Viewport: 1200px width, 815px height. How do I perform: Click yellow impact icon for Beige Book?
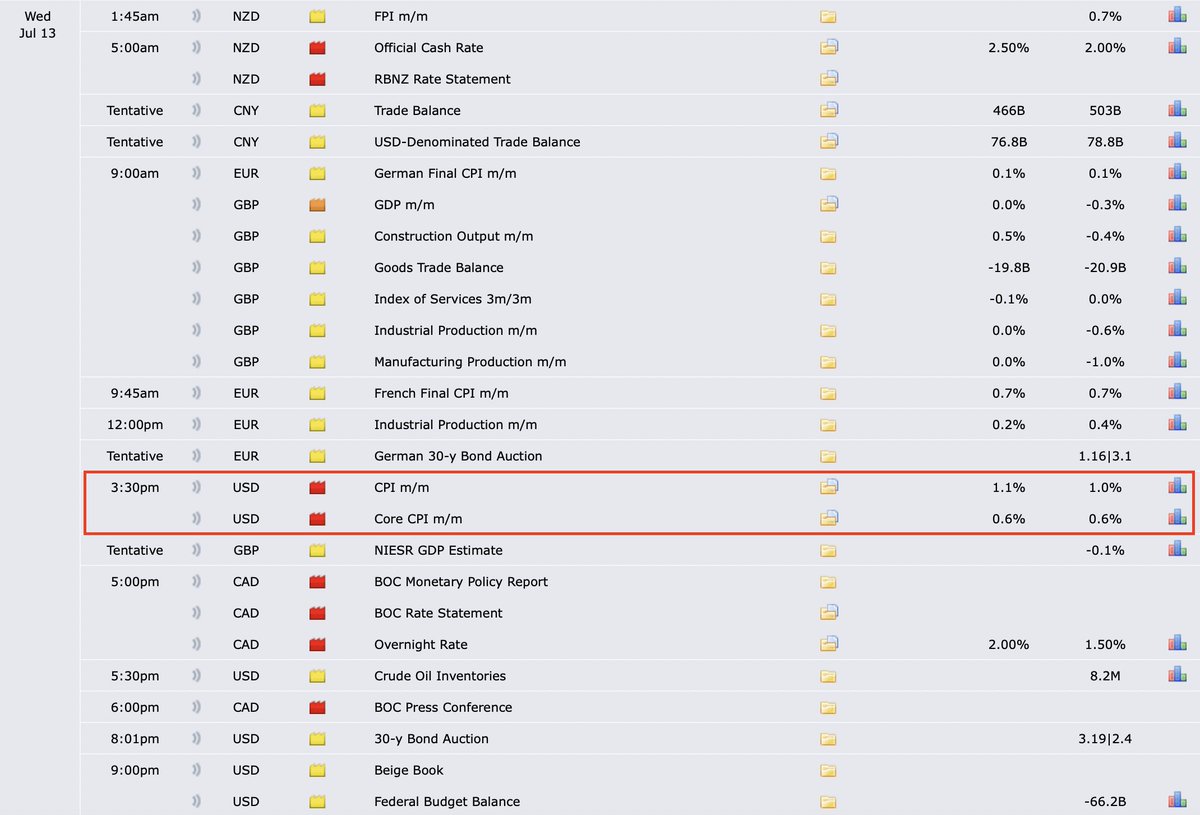pos(318,770)
